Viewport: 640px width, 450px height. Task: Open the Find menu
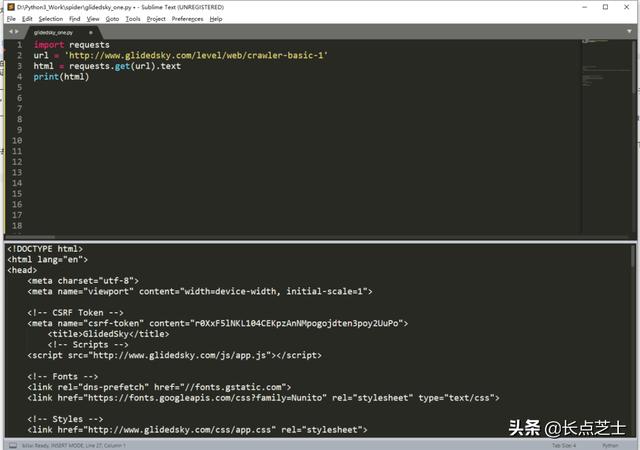coord(75,19)
